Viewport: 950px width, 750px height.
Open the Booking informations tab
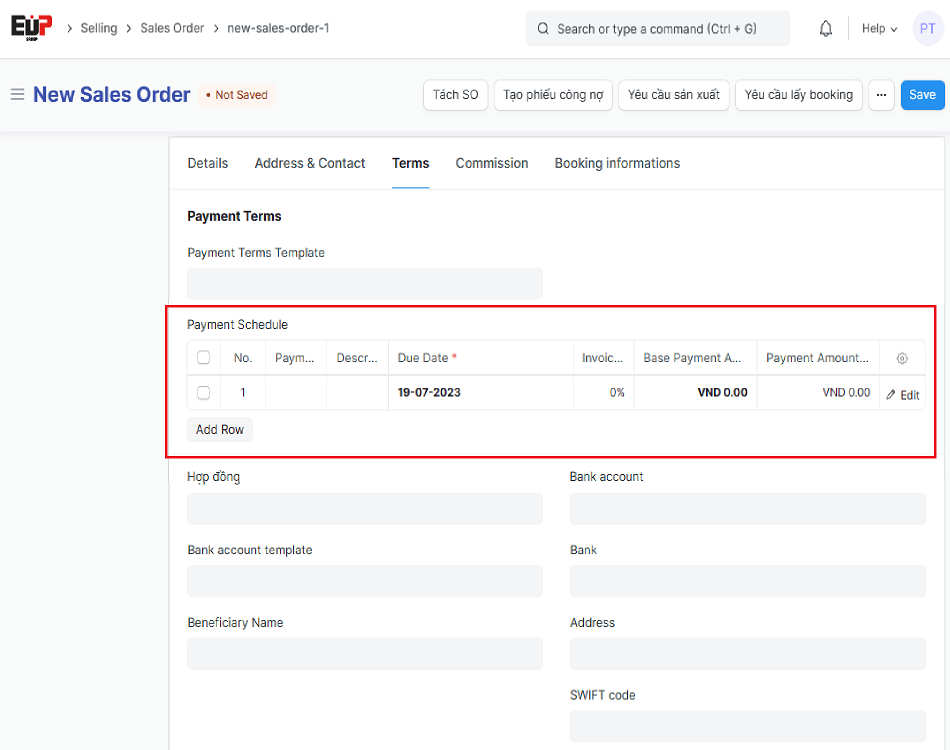coord(617,163)
